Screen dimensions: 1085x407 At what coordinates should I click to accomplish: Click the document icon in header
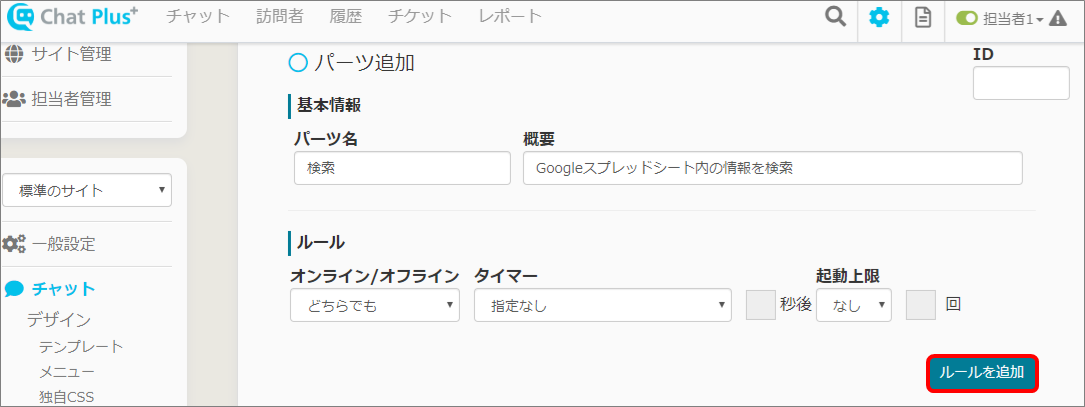tap(923, 17)
